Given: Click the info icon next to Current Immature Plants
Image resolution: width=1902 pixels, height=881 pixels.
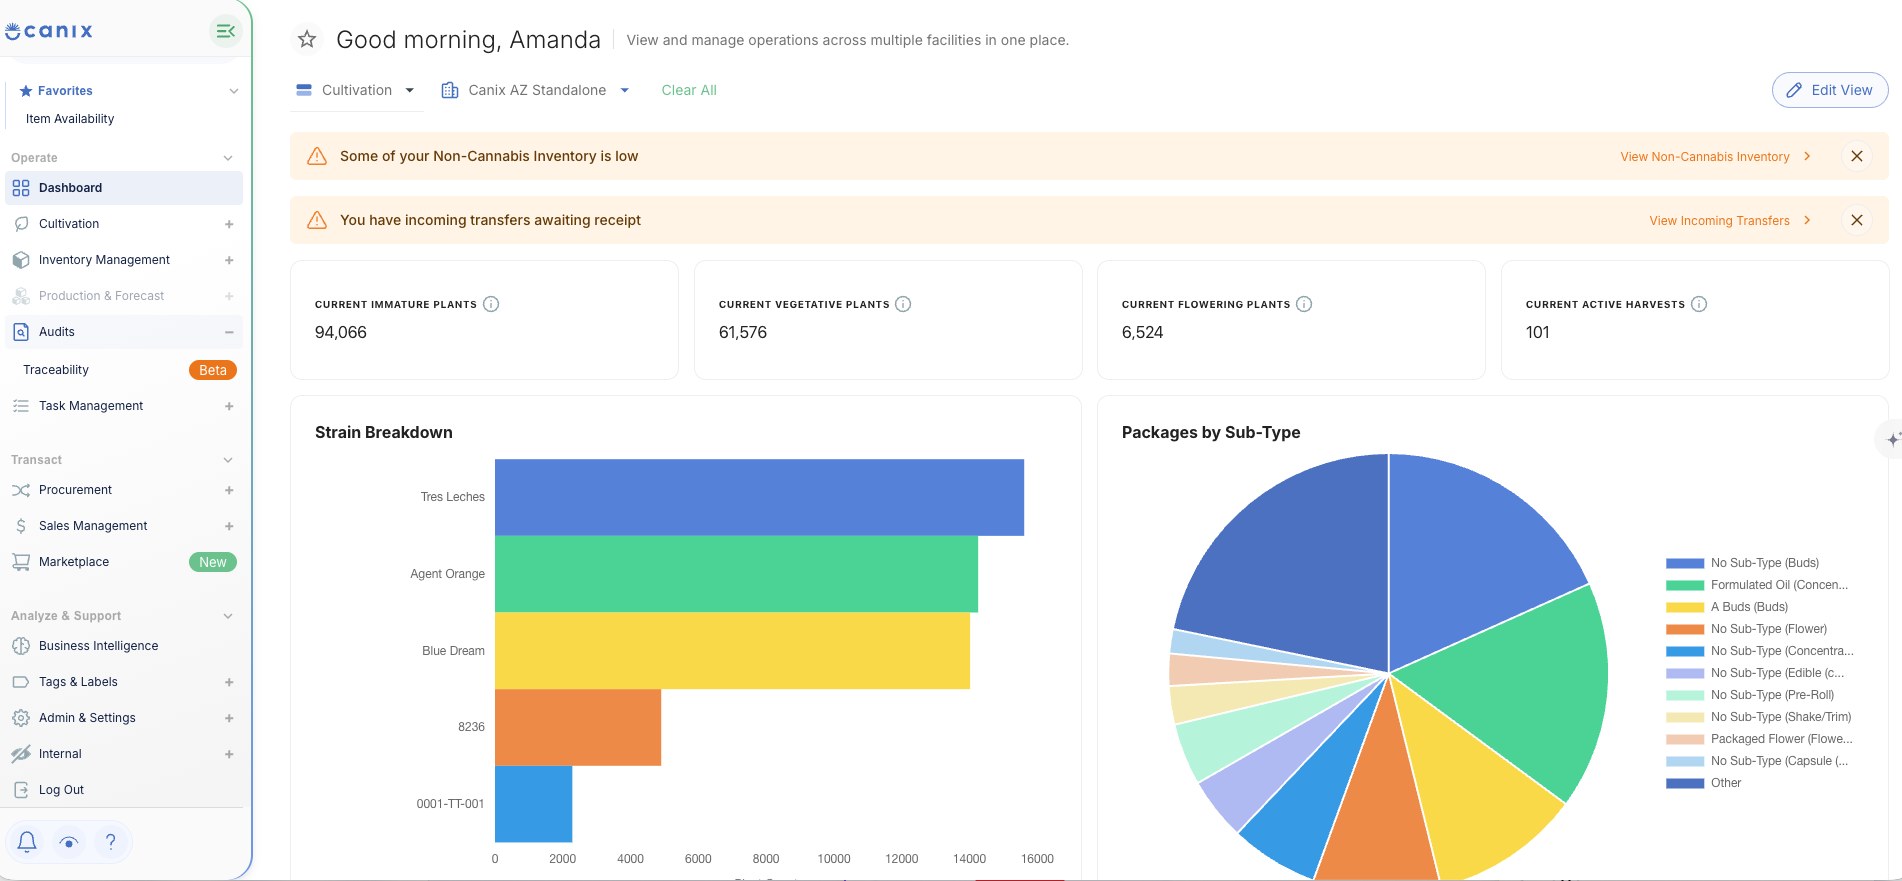Looking at the screenshot, I should point(491,304).
